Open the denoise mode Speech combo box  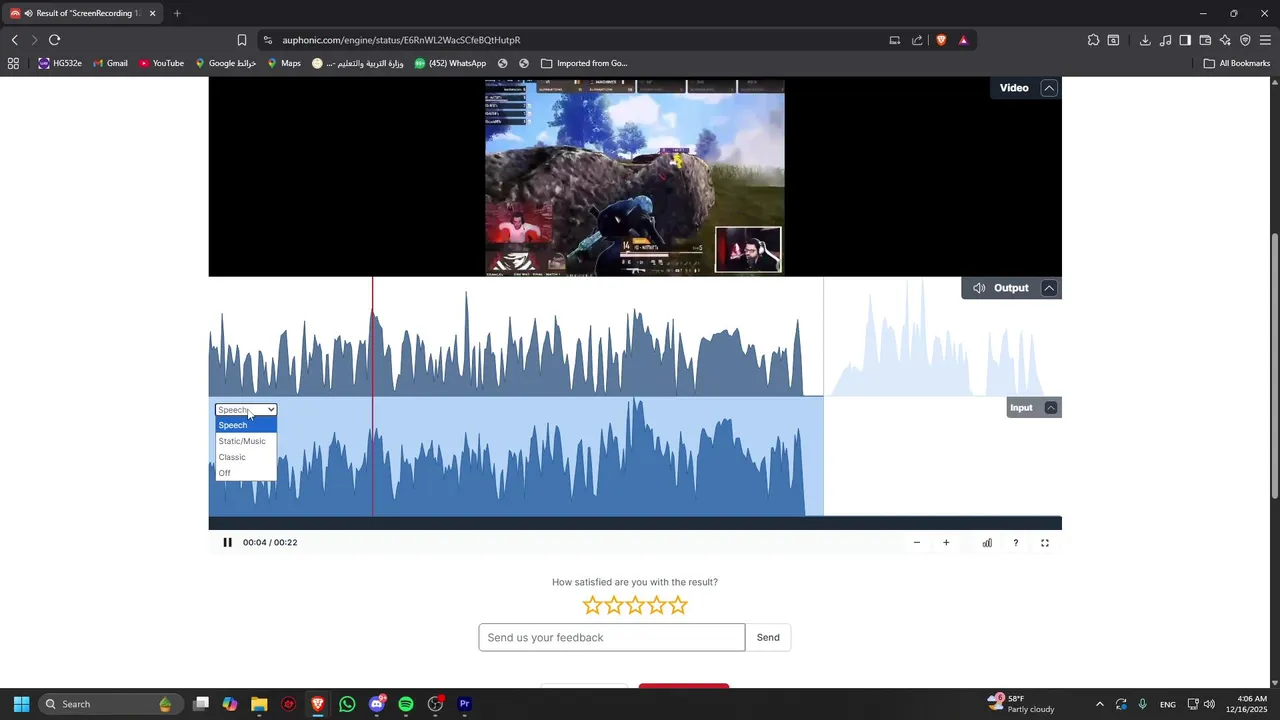[x=246, y=410]
